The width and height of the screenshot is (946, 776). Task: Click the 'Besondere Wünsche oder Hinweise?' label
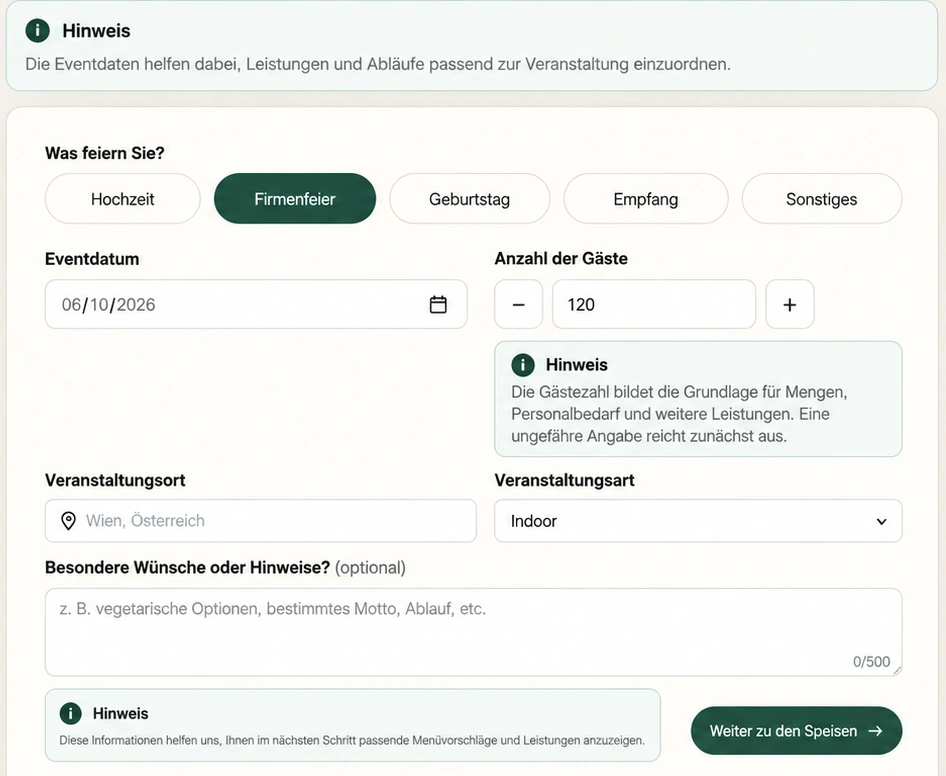point(188,568)
